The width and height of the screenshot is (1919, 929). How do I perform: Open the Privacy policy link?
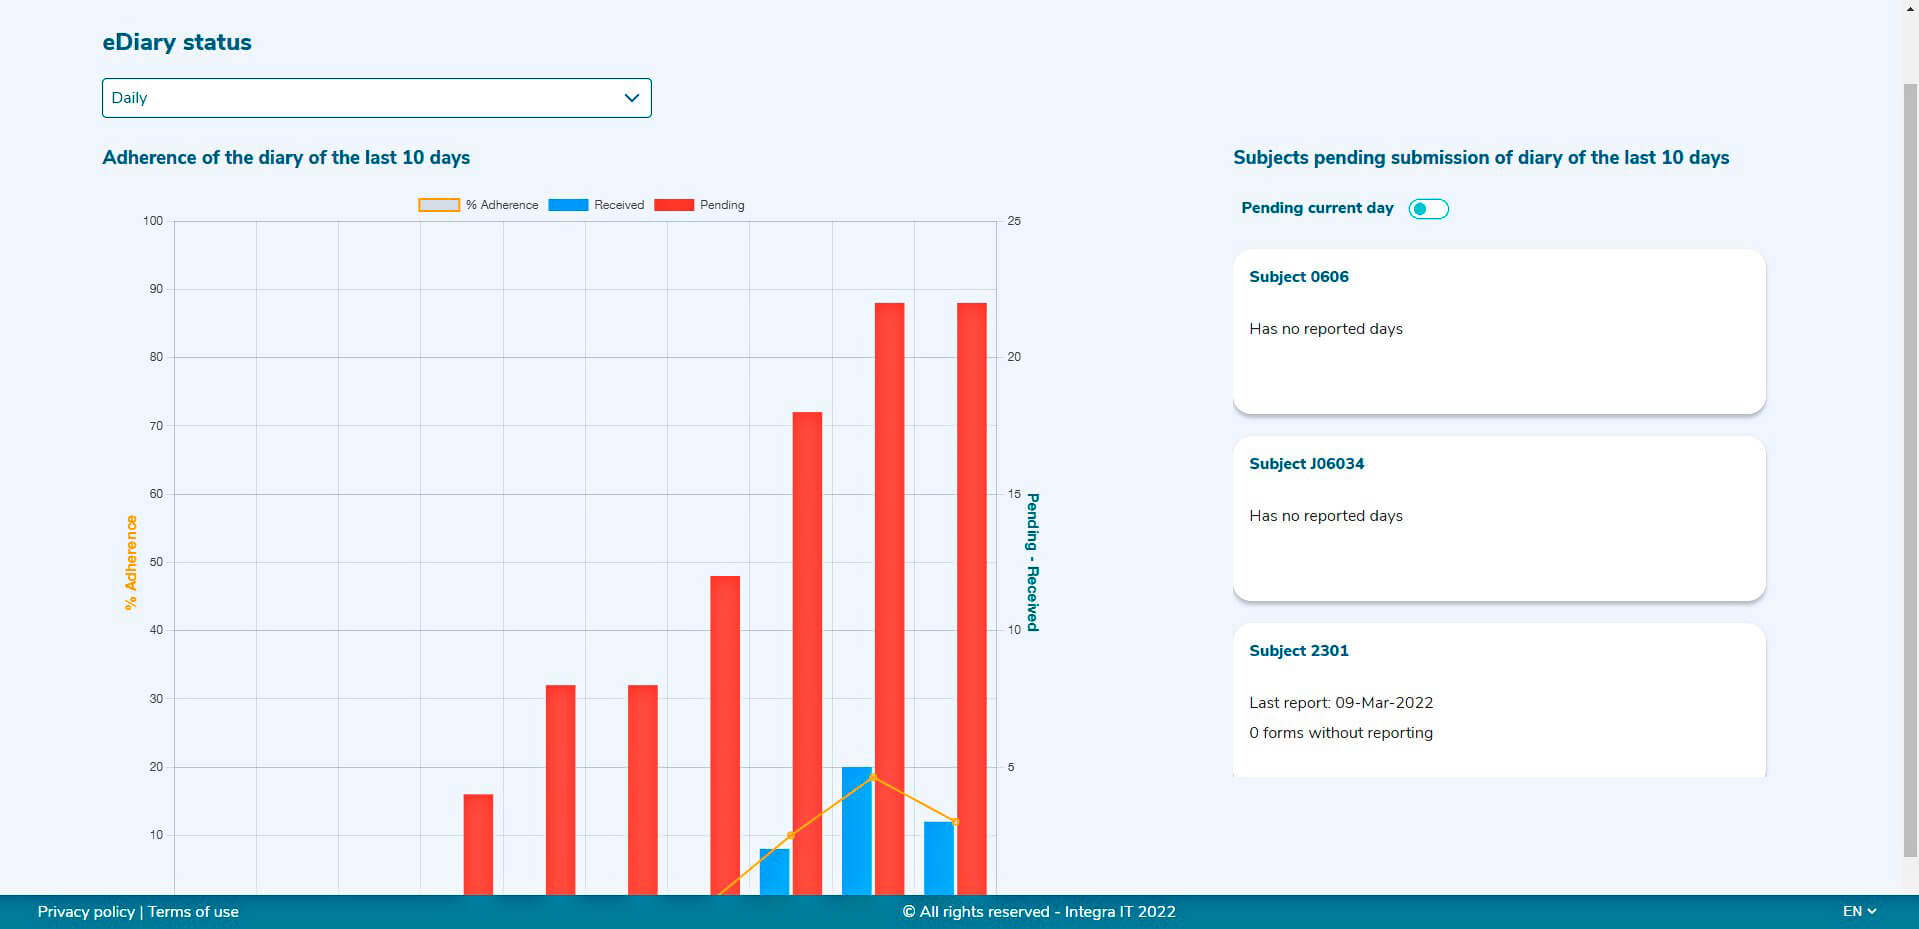86,912
